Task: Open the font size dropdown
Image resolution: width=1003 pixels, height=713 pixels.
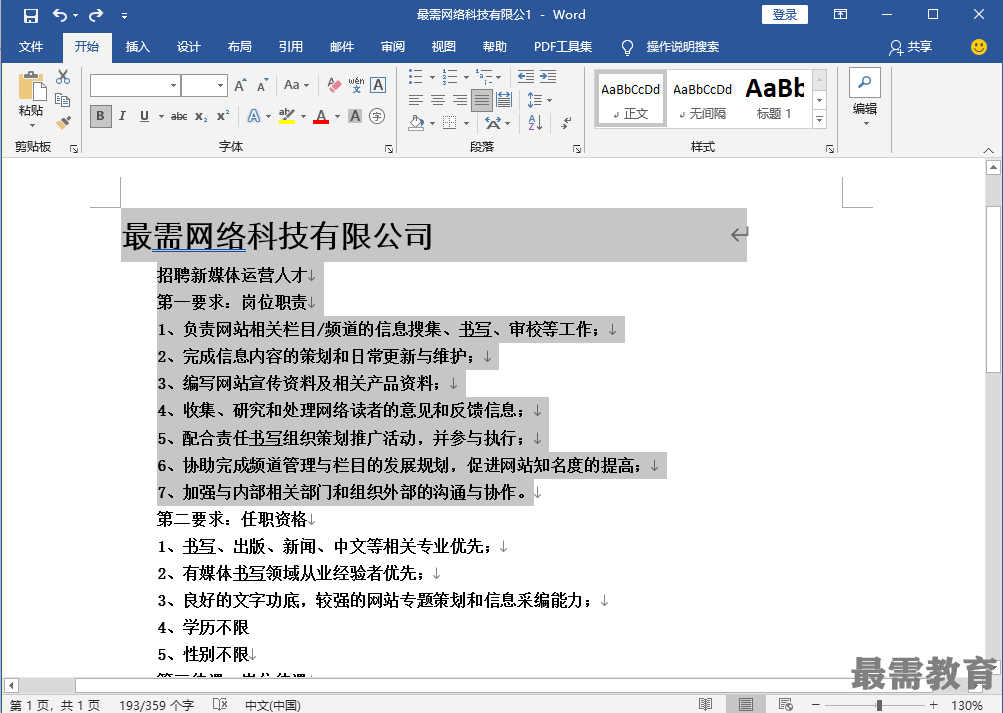Action: 220,85
